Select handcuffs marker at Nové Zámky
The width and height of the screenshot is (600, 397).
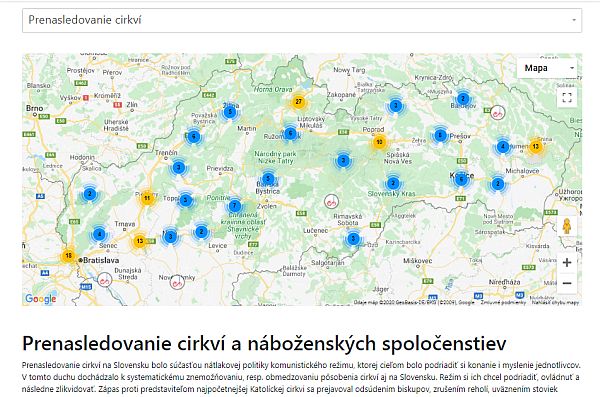point(177,283)
